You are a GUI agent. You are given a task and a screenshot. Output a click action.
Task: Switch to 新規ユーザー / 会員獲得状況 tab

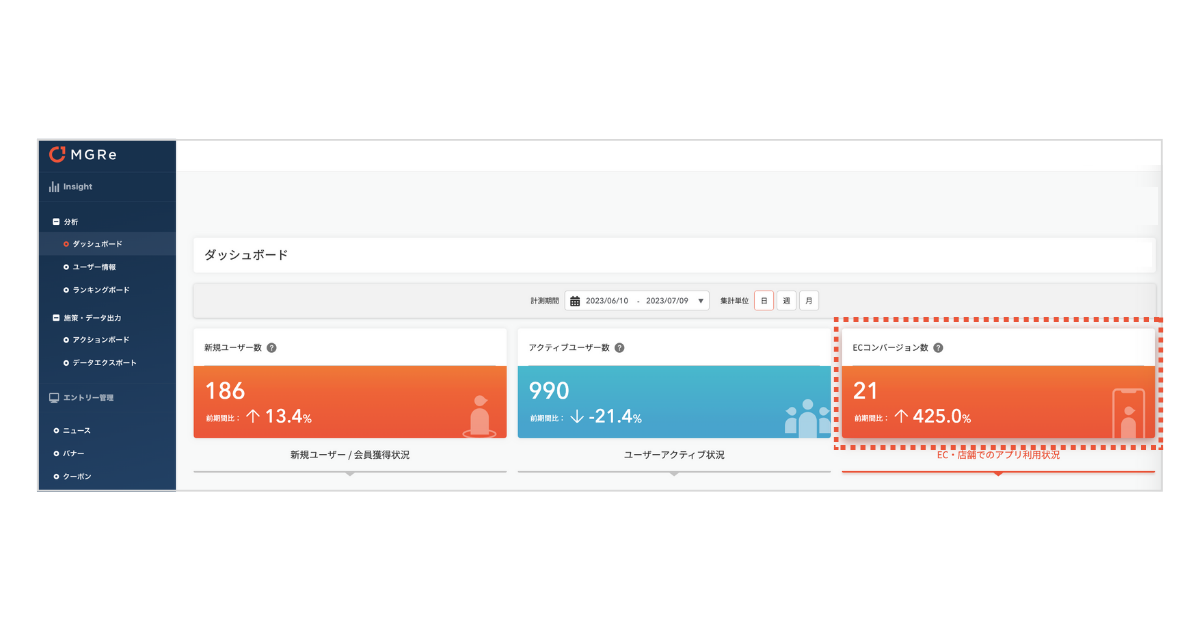(x=350, y=455)
